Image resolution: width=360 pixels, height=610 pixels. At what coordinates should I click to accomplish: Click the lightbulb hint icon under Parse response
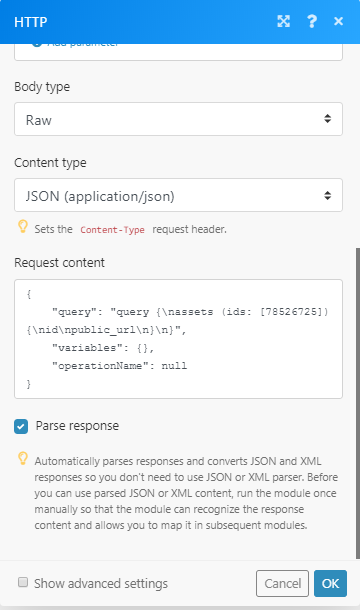tap(23, 458)
